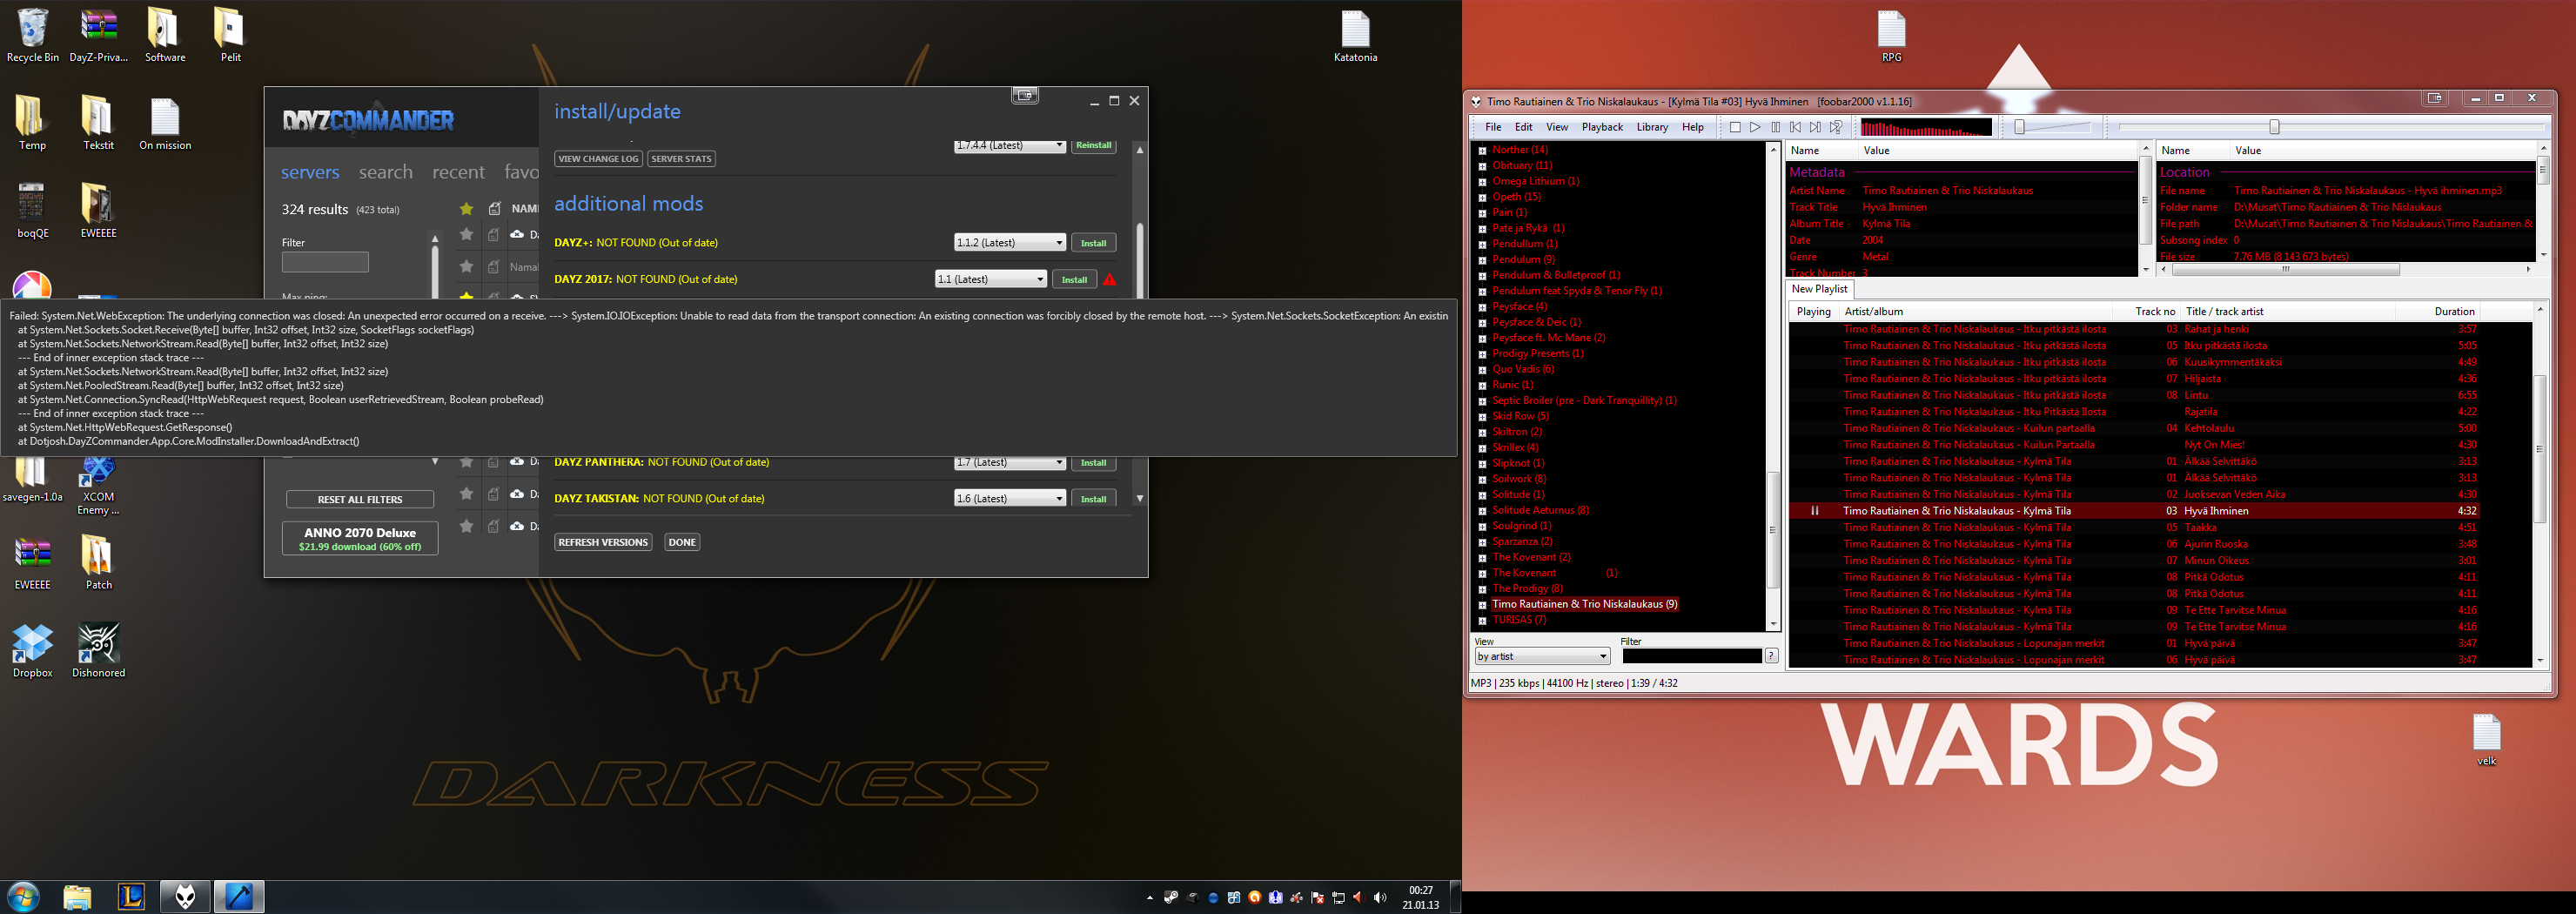The image size is (2576, 914).
Task: Click the favorites star column header
Action: coord(466,209)
